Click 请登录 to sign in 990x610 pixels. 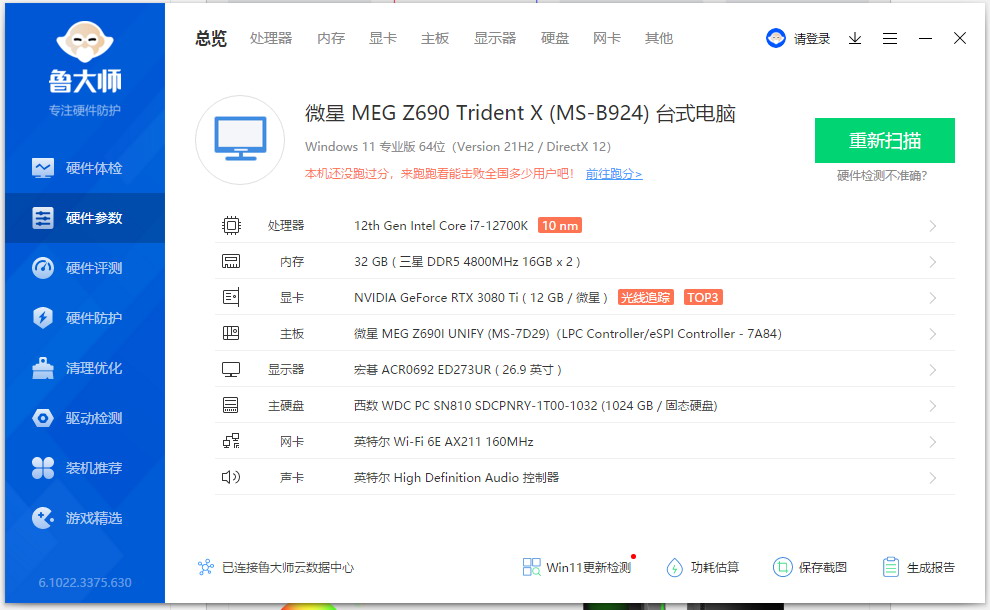(x=812, y=38)
